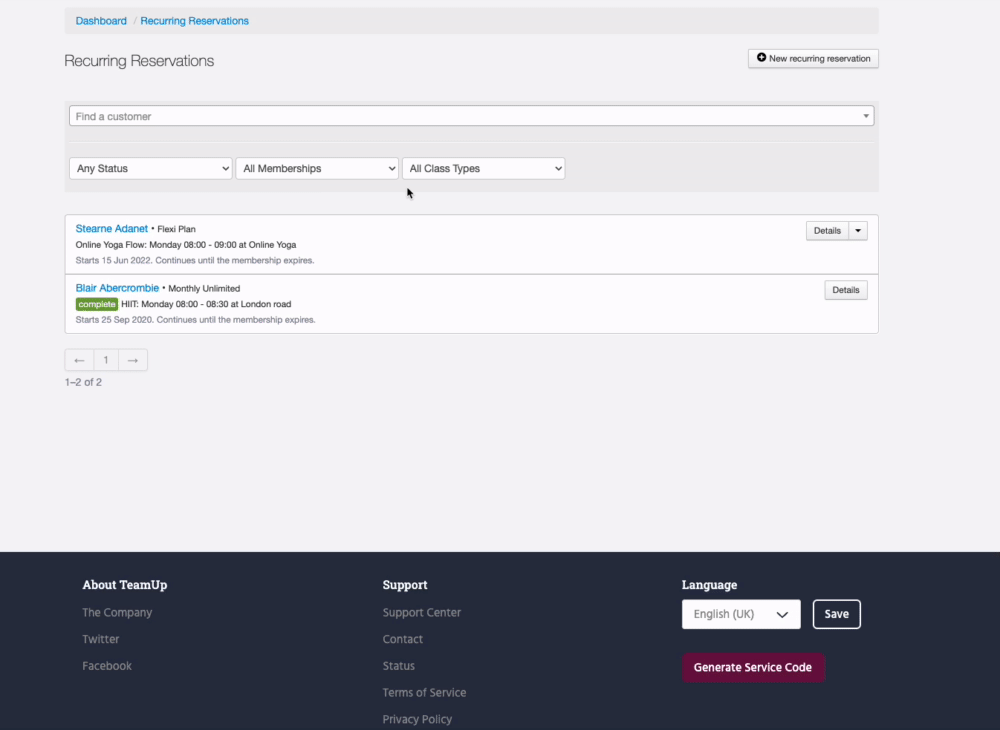Open the English (UK) language selector
This screenshot has width=1000, height=730.
(741, 614)
